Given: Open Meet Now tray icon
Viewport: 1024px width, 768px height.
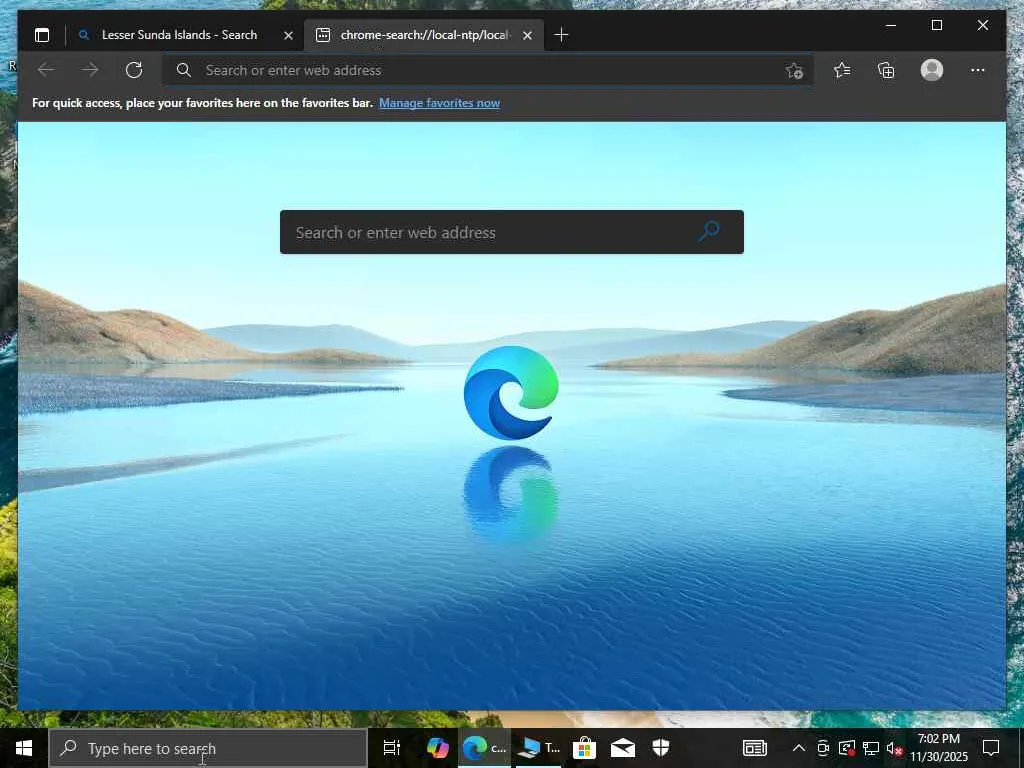Looking at the screenshot, I should click(x=823, y=748).
